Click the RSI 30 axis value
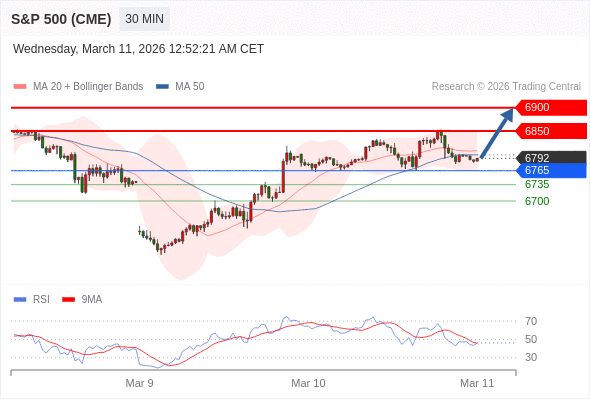590x400 pixels. pos(531,357)
